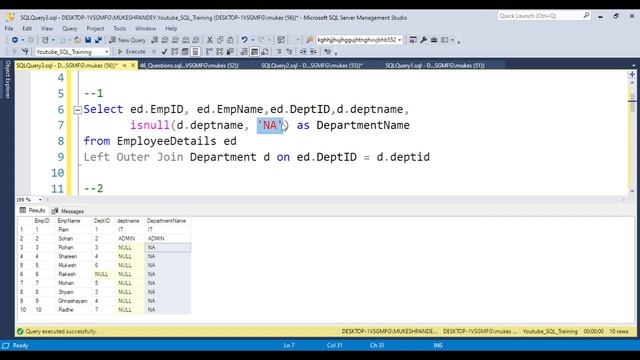This screenshot has height=360, width=640.
Task: Toggle Include Live Query Statistics icon
Action: (220, 52)
